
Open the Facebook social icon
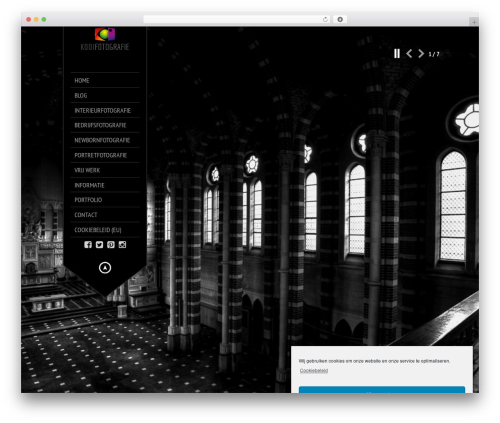click(x=88, y=245)
